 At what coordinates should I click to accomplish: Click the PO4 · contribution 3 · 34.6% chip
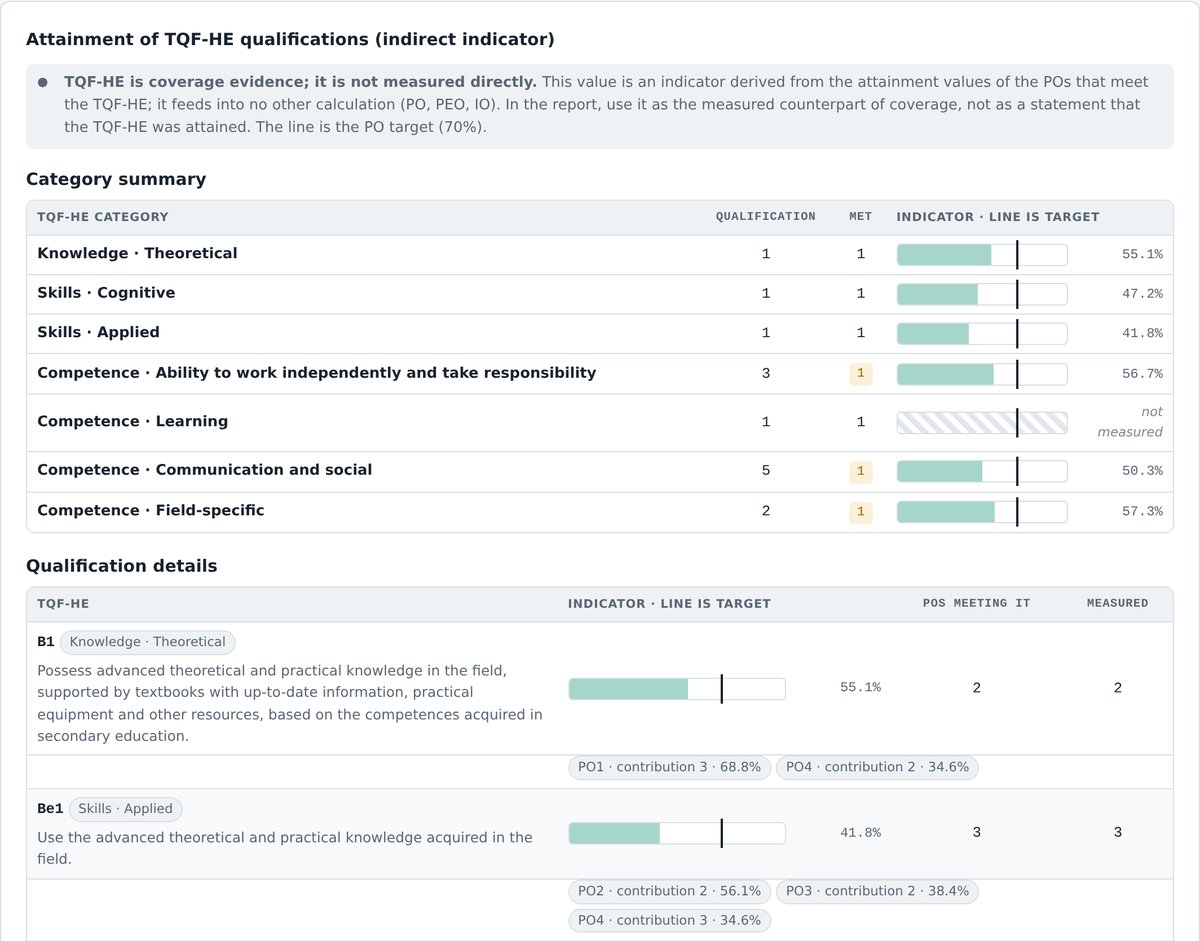(x=669, y=920)
